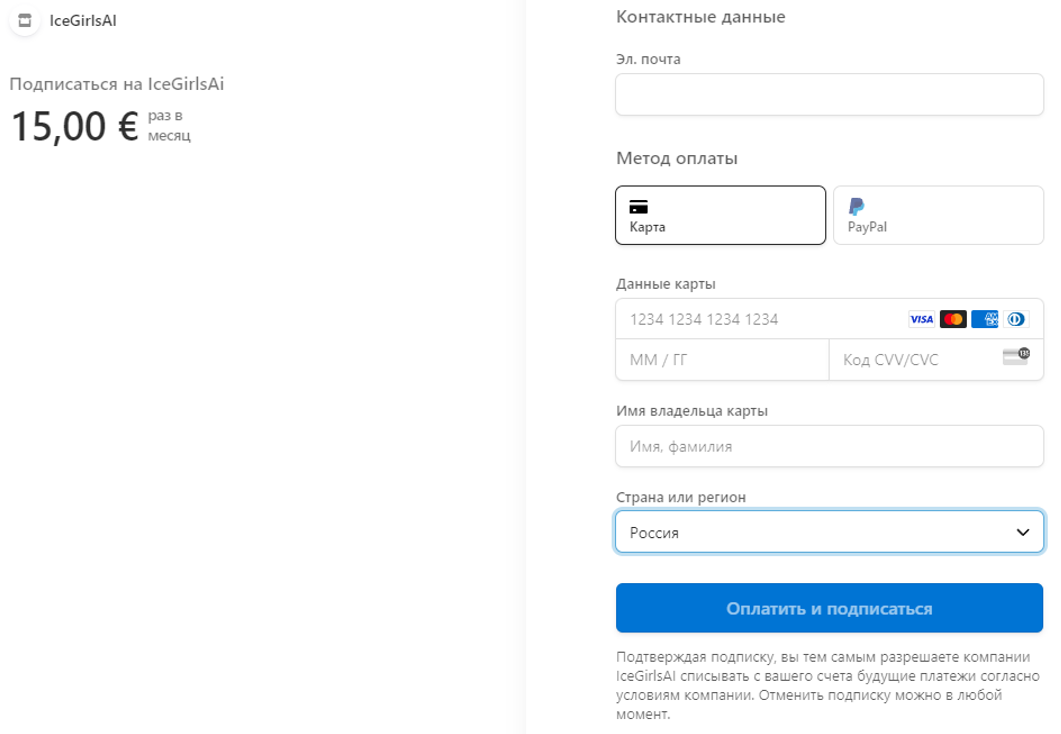
Task: Click the раз в месяц billing interval text
Action: click(x=169, y=126)
